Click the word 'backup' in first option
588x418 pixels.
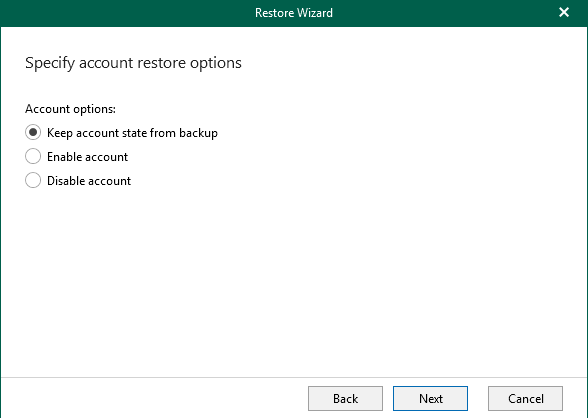click(198, 133)
